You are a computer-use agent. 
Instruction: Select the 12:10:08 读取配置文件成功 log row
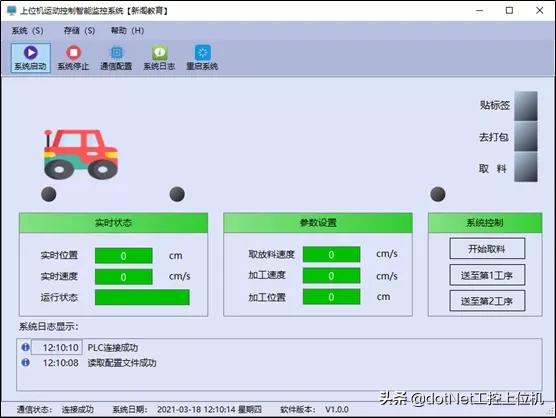click(x=279, y=362)
